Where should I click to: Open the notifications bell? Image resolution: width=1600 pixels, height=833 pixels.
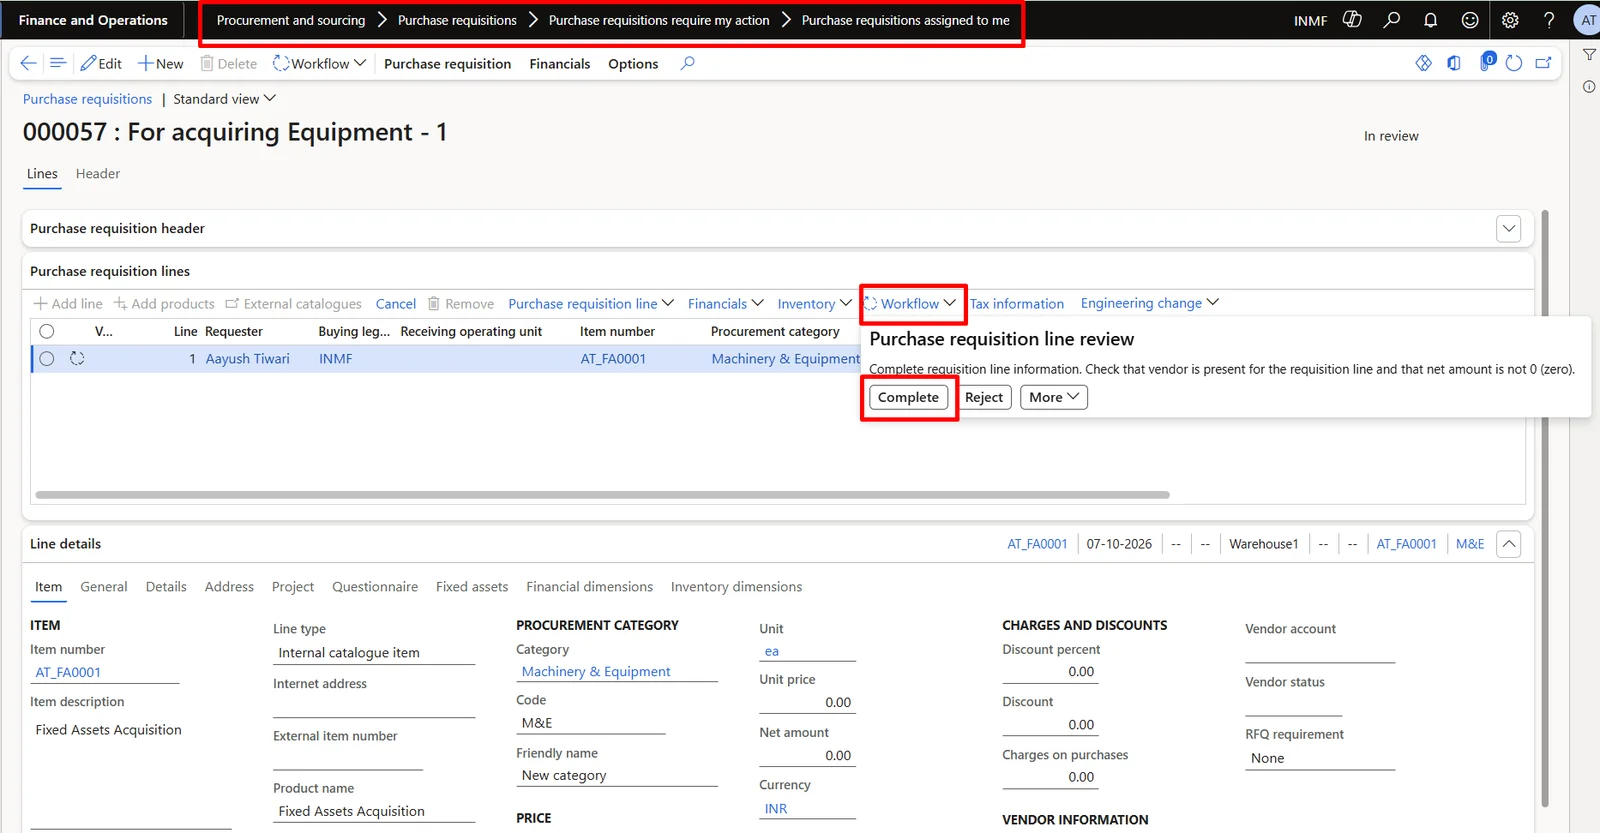pos(1430,20)
